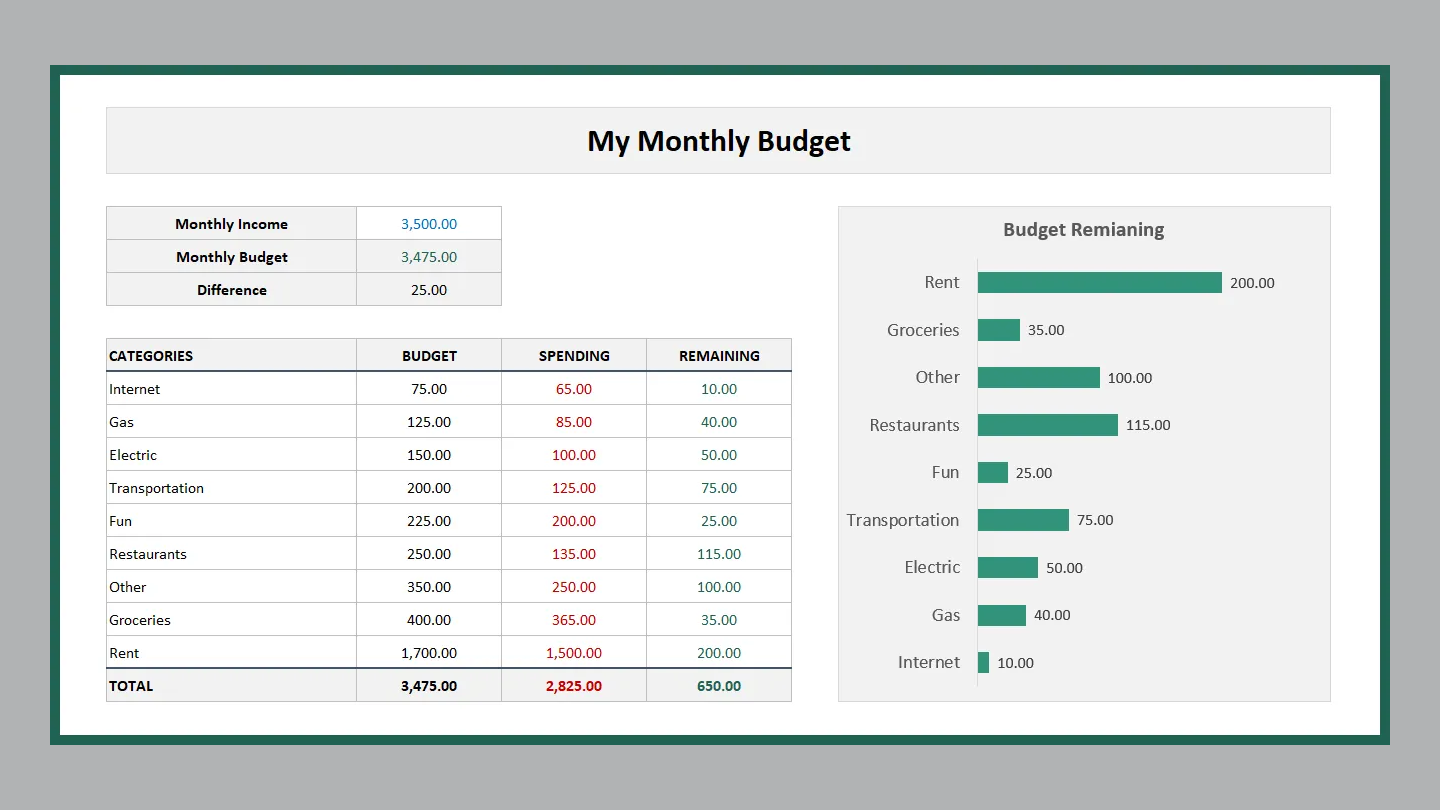Click total spending value 2,825.00

click(x=574, y=686)
